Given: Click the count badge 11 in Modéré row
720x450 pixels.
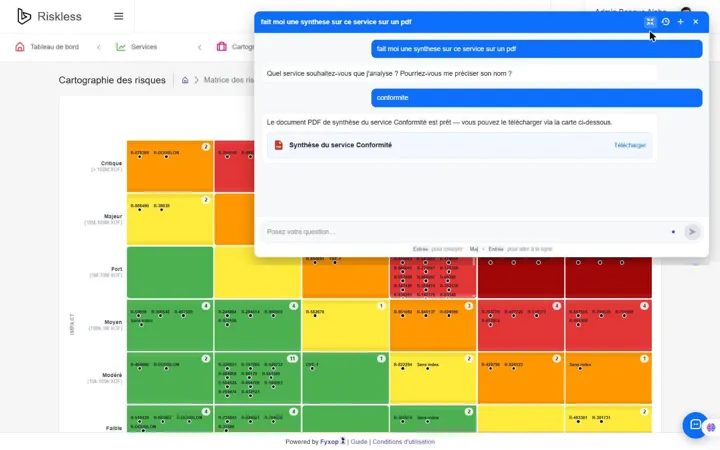Looking at the screenshot, I should (292, 359).
